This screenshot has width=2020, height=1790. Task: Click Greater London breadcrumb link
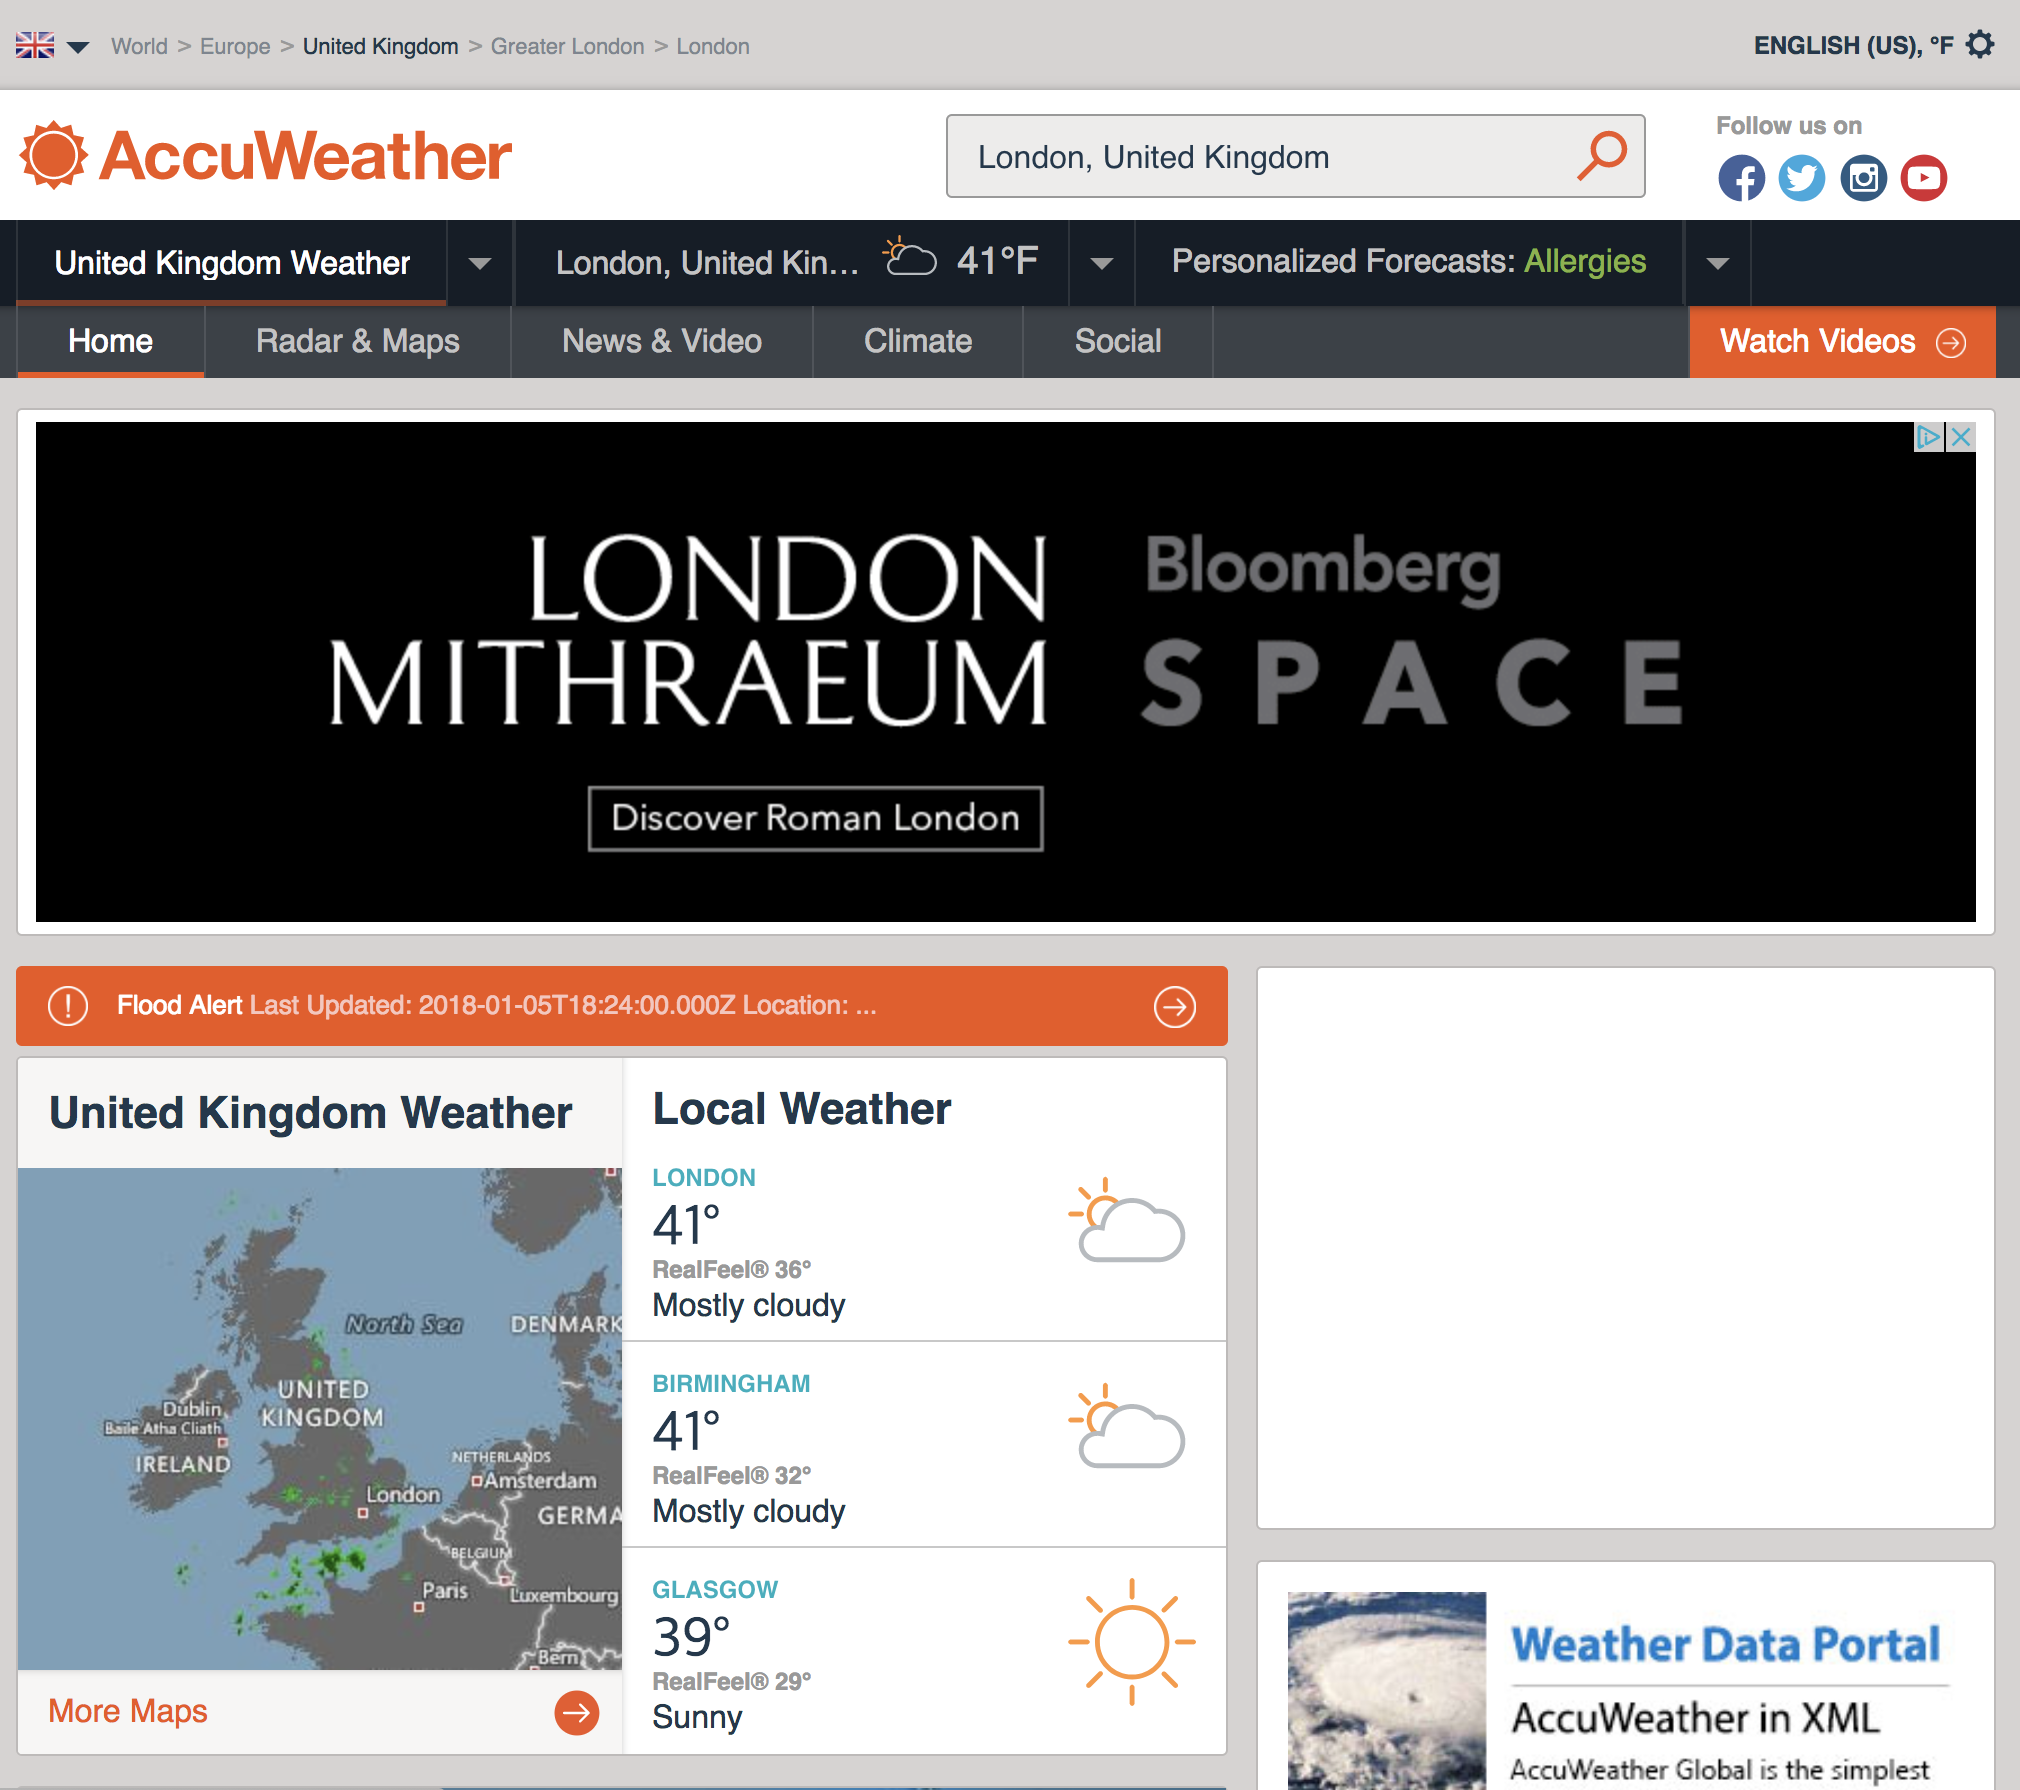tap(567, 46)
